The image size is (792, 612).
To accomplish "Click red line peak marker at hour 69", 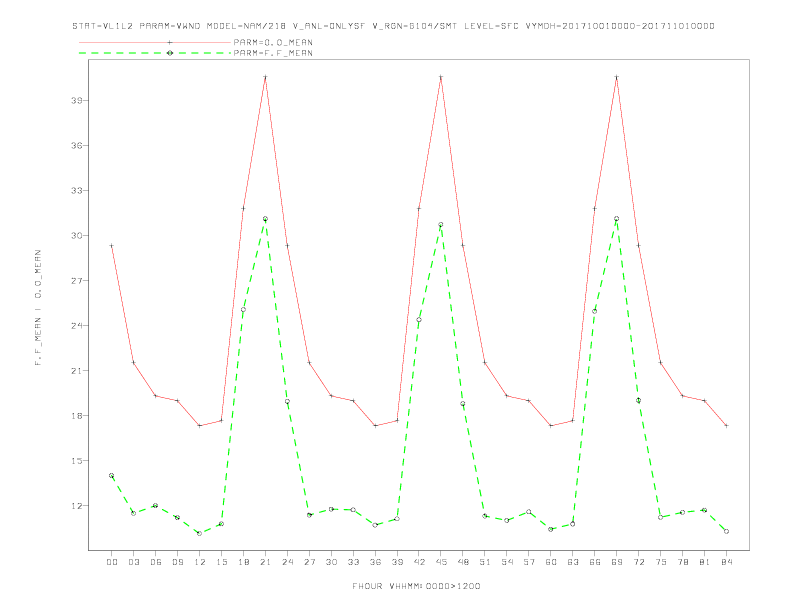I will tap(617, 77).
